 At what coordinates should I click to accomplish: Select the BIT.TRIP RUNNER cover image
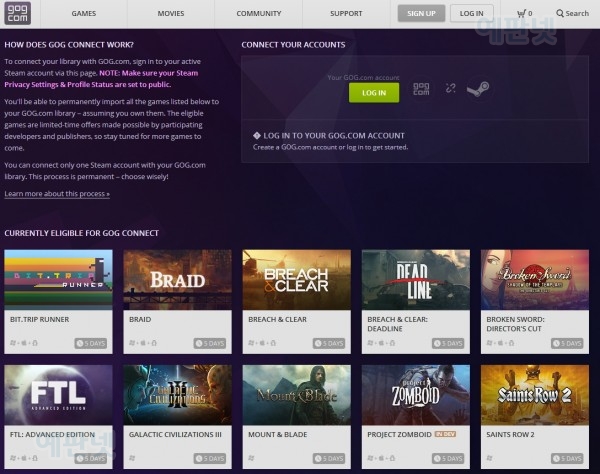point(59,280)
